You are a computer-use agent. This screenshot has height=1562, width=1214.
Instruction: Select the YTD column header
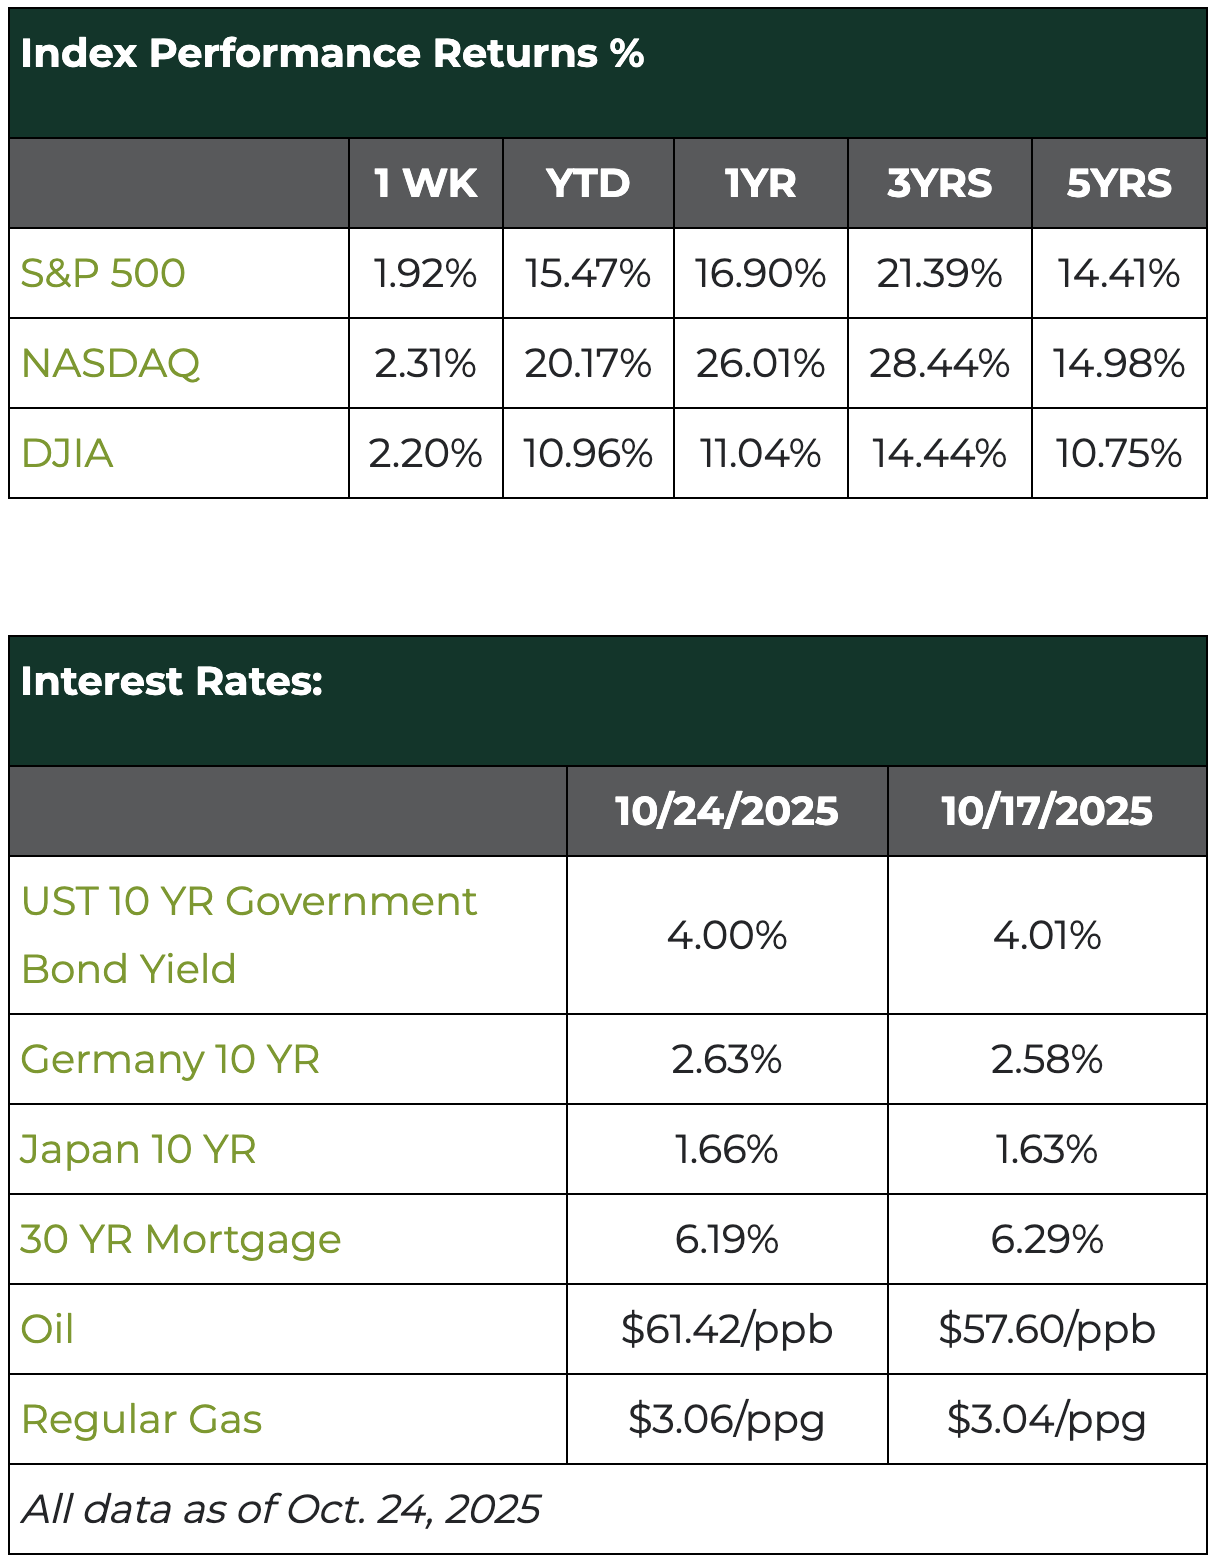588,184
